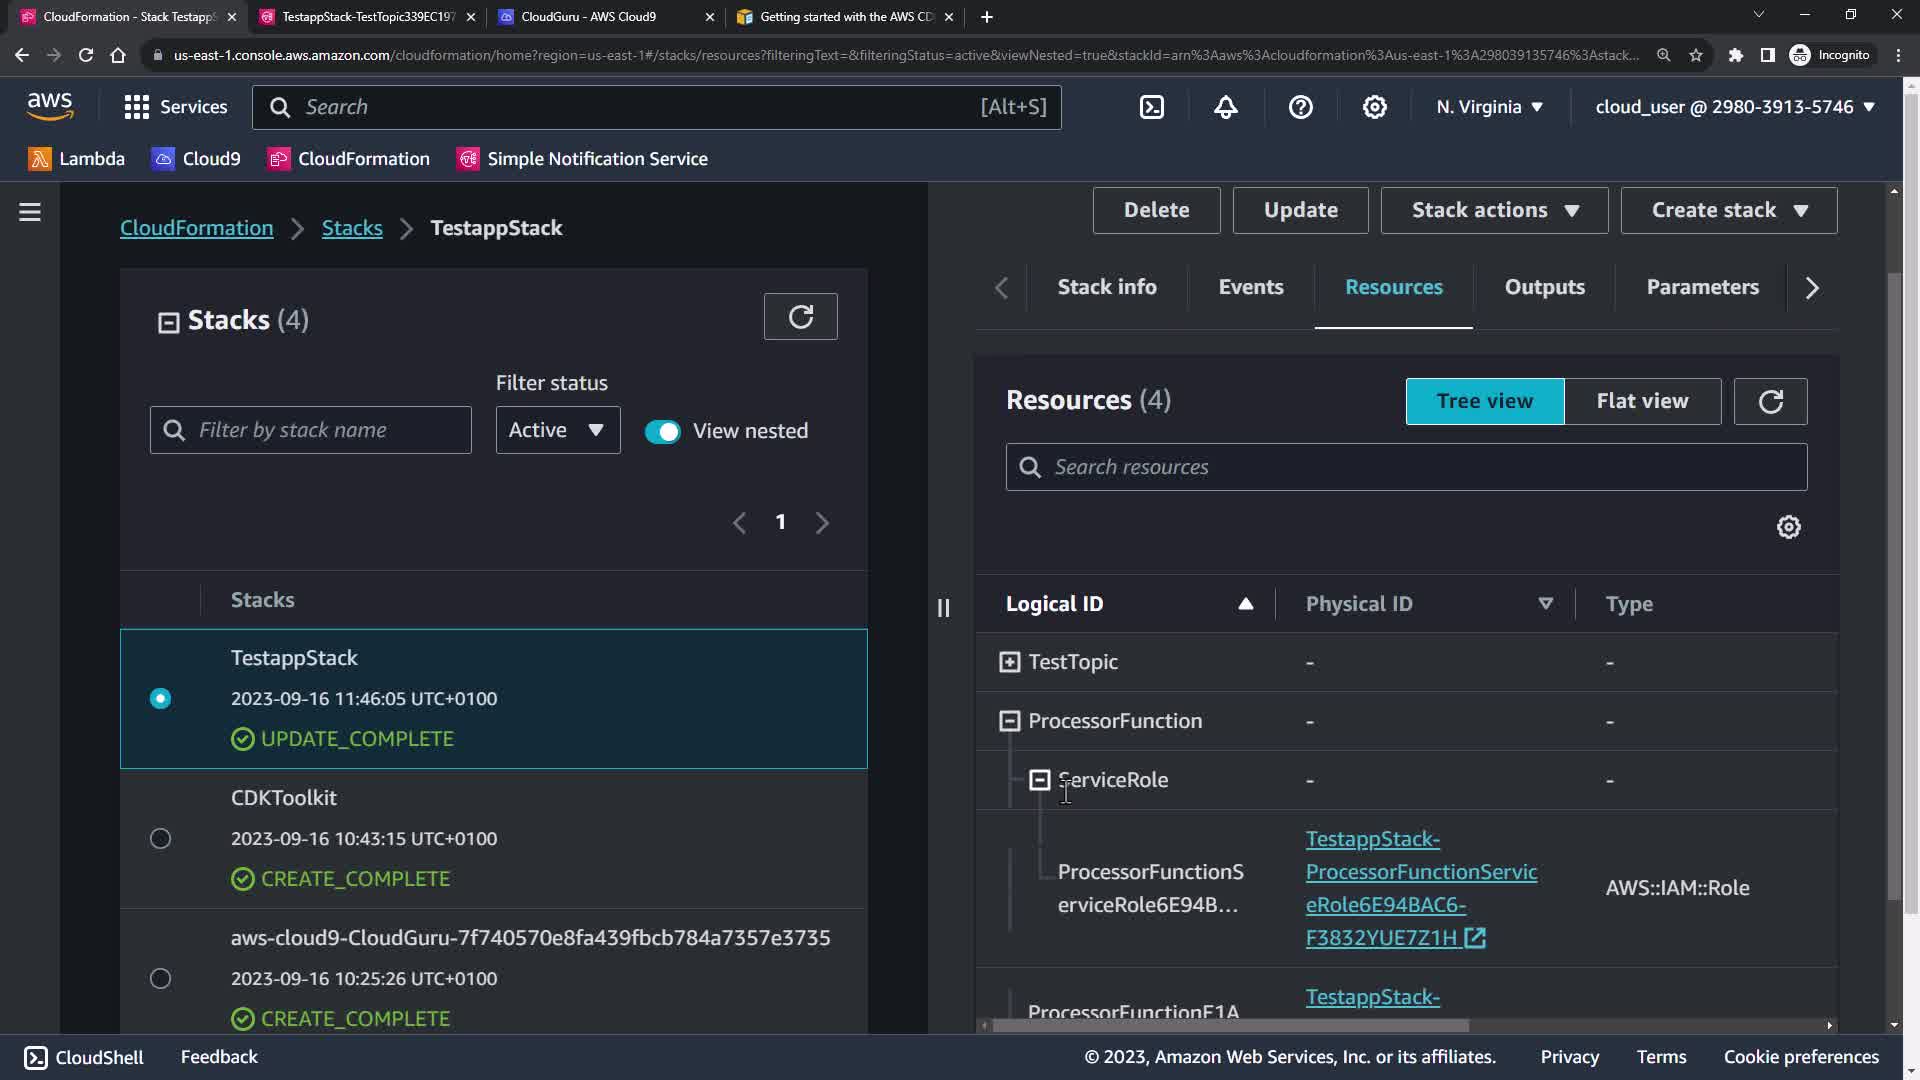The height and width of the screenshot is (1080, 1920).
Task: Switch to the Outputs tab
Action: (1544, 287)
